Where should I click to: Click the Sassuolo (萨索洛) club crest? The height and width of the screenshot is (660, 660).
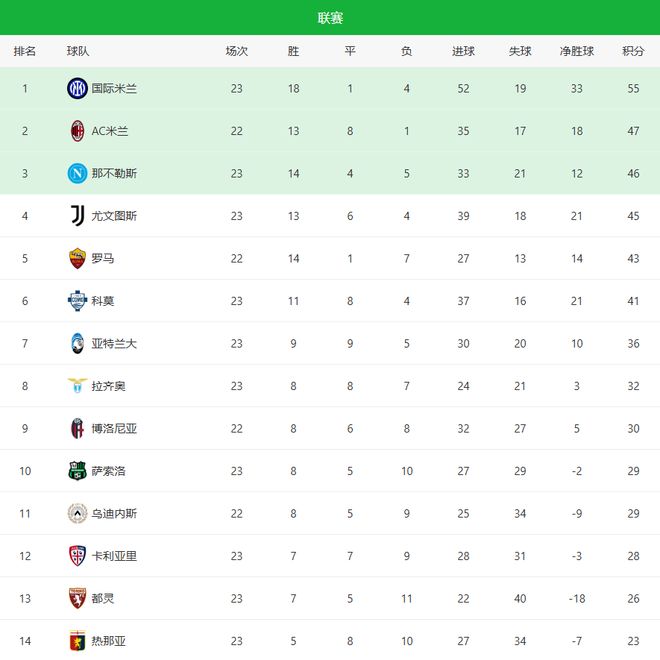coord(77,471)
